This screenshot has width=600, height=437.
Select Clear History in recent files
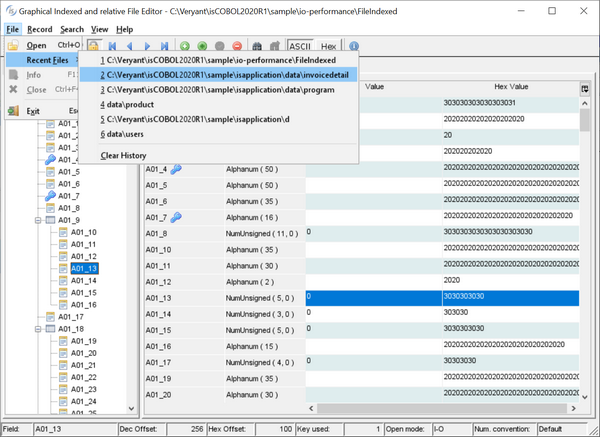123,155
